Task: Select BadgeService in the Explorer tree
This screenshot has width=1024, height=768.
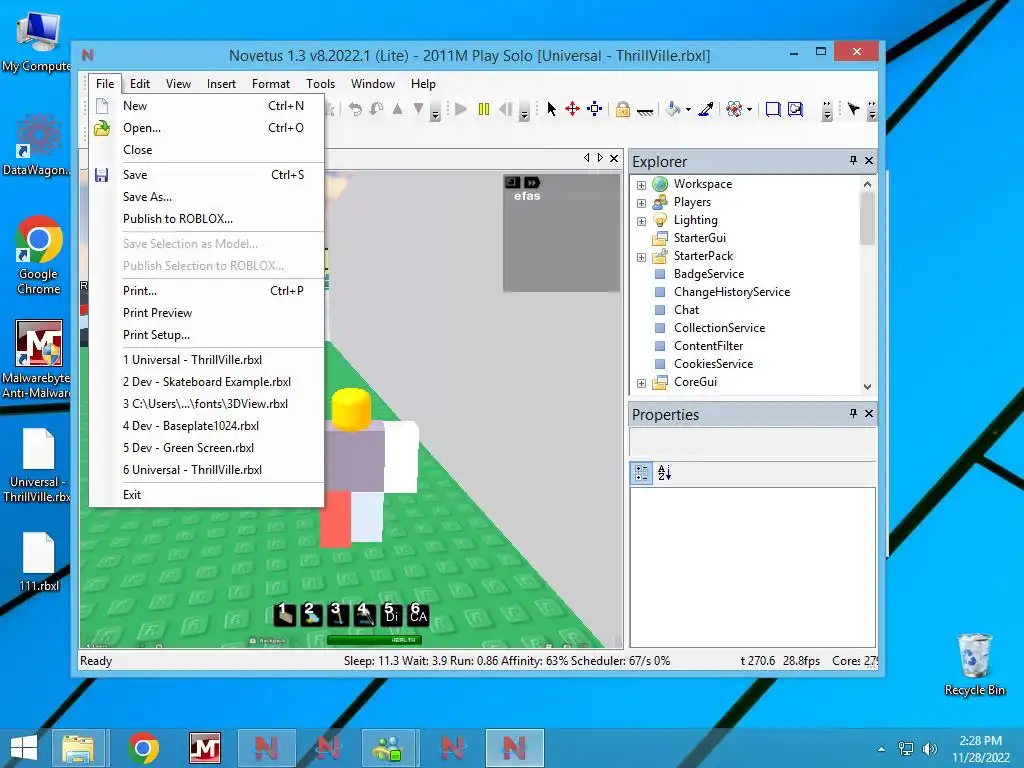Action: (709, 274)
